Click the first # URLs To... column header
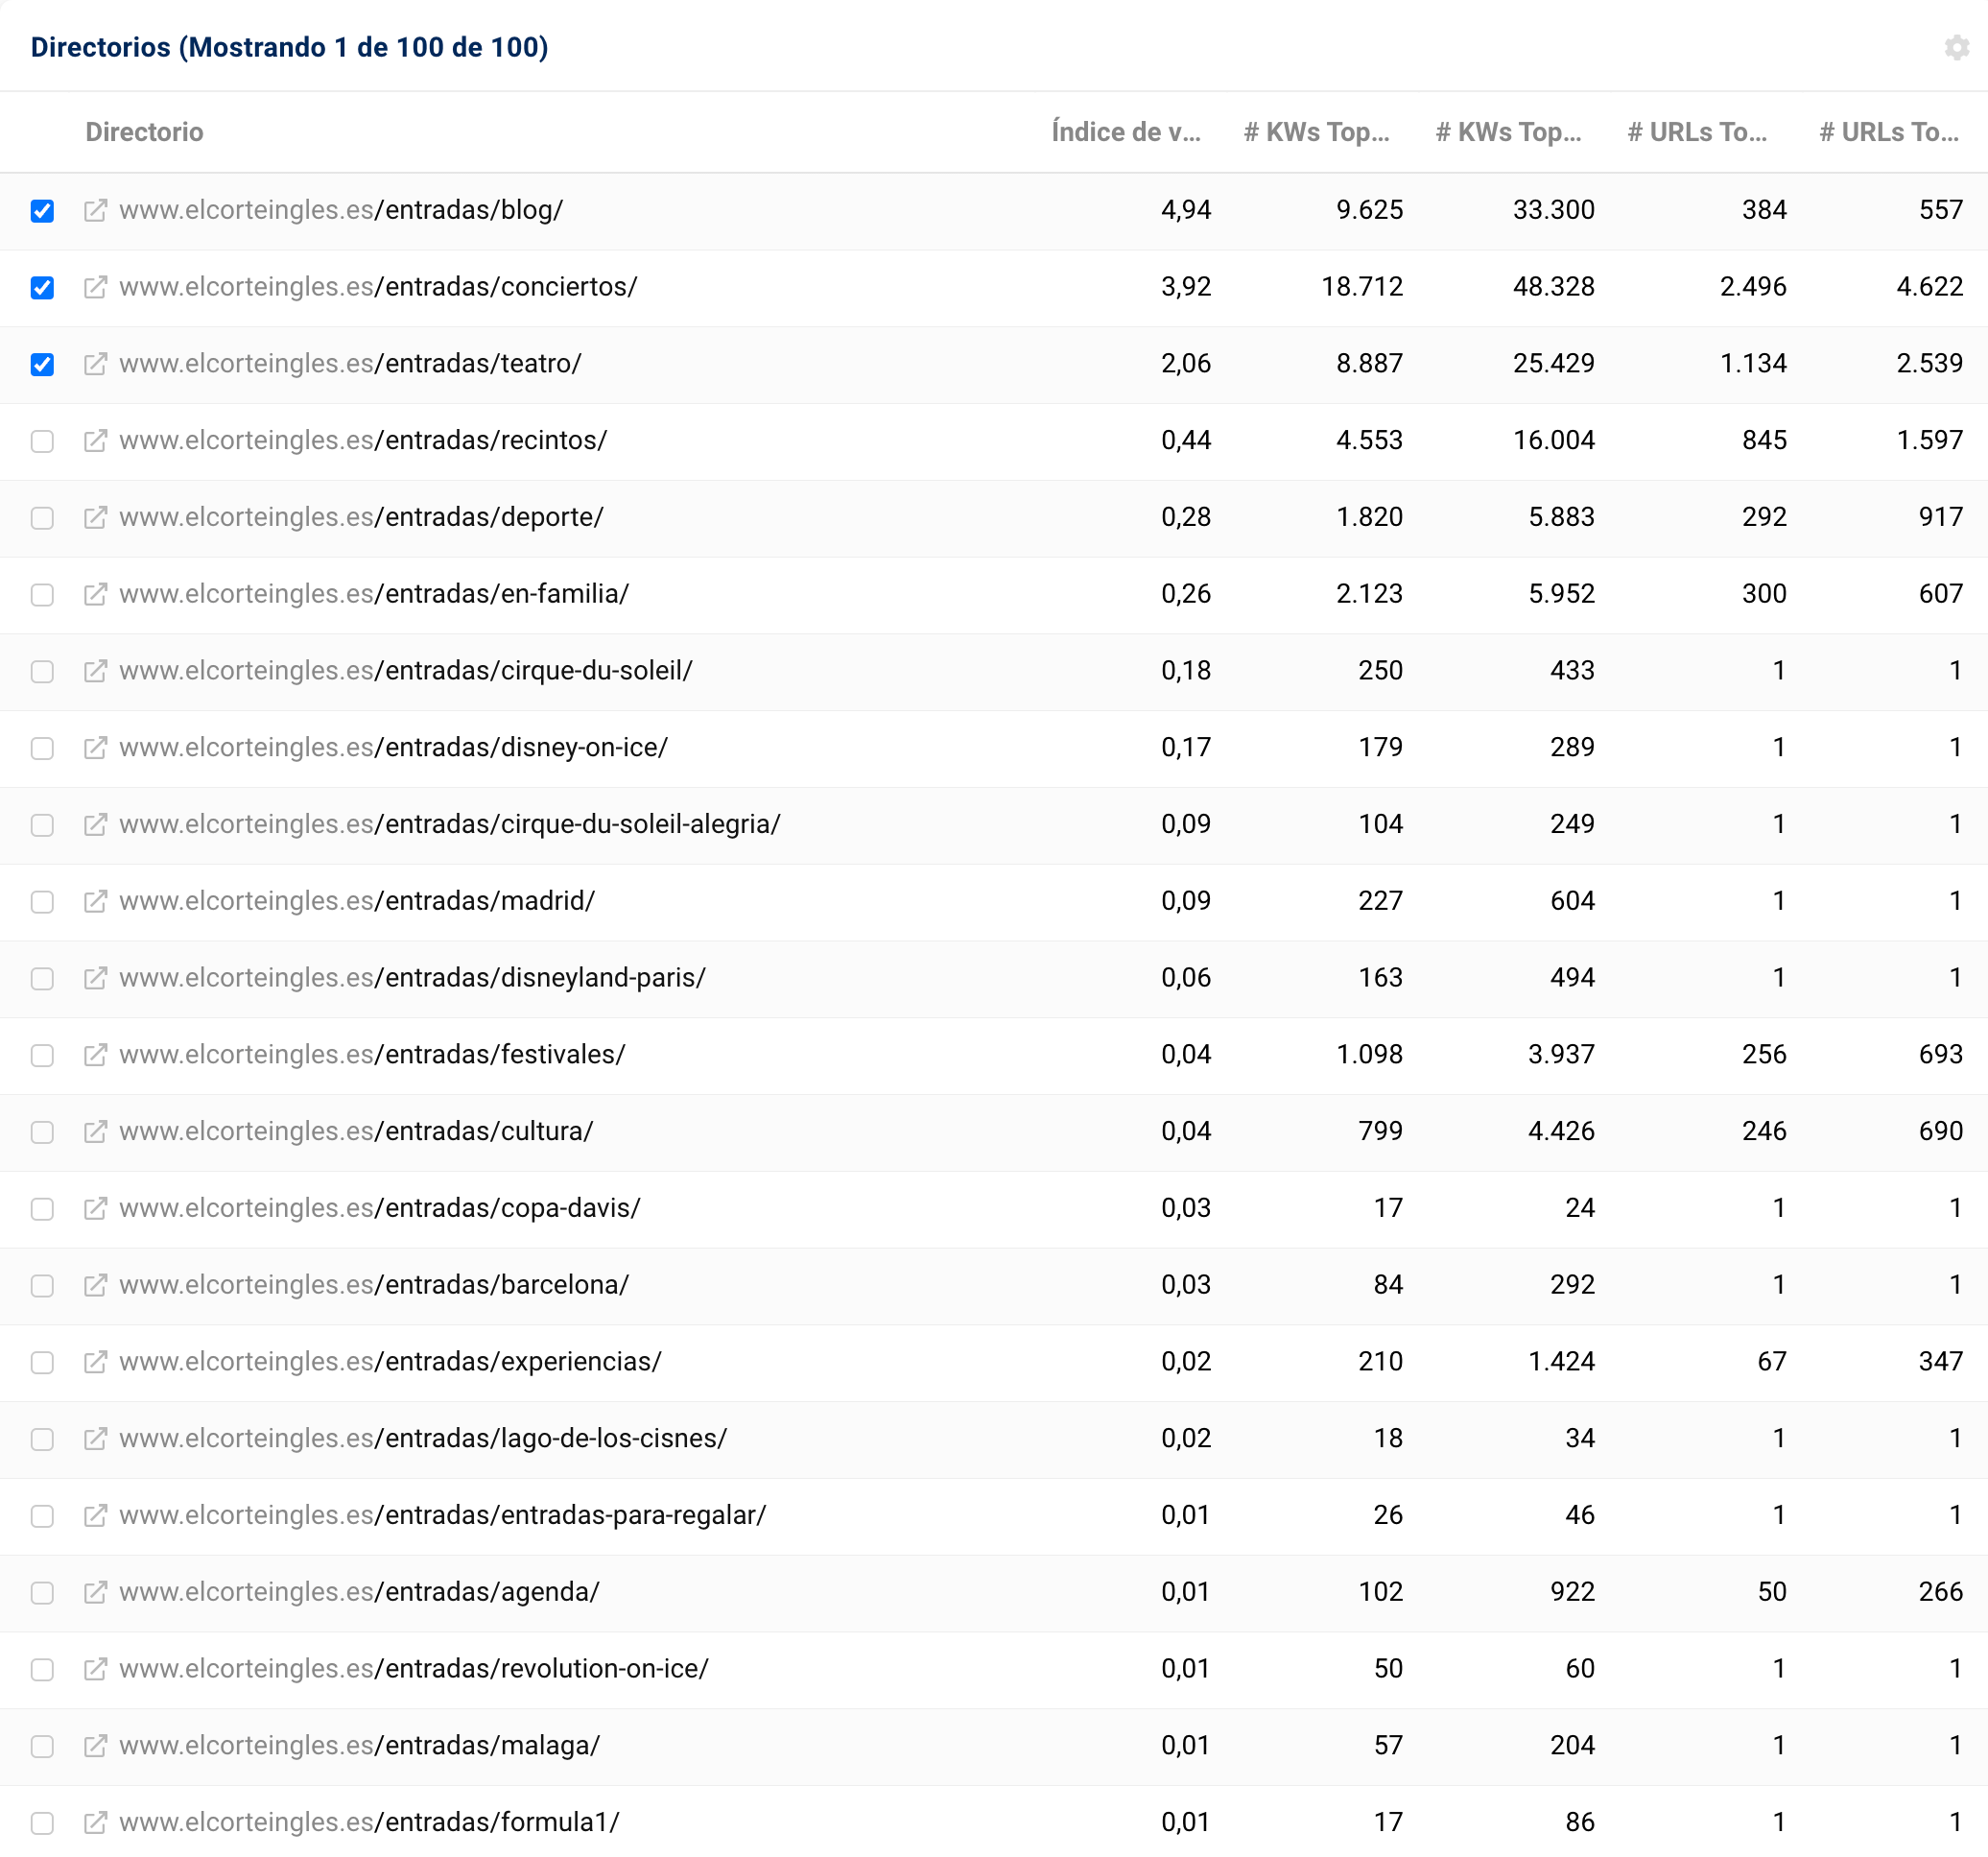 1697,132
